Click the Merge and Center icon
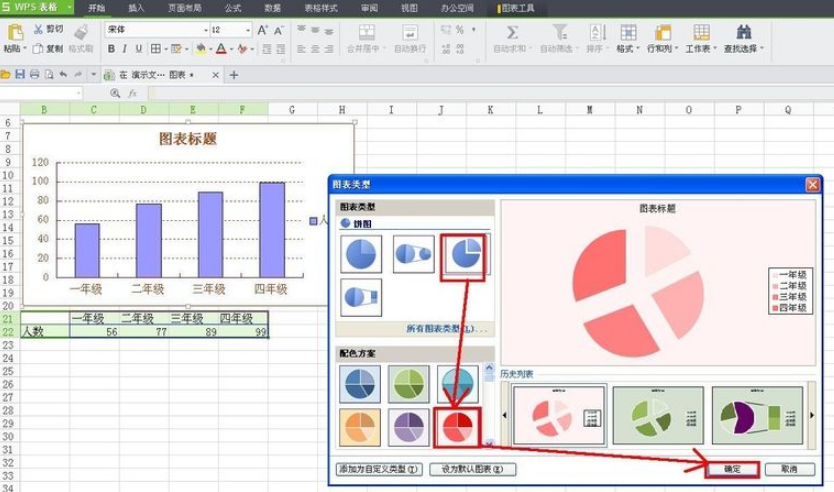The width and height of the screenshot is (834, 492). (x=366, y=32)
